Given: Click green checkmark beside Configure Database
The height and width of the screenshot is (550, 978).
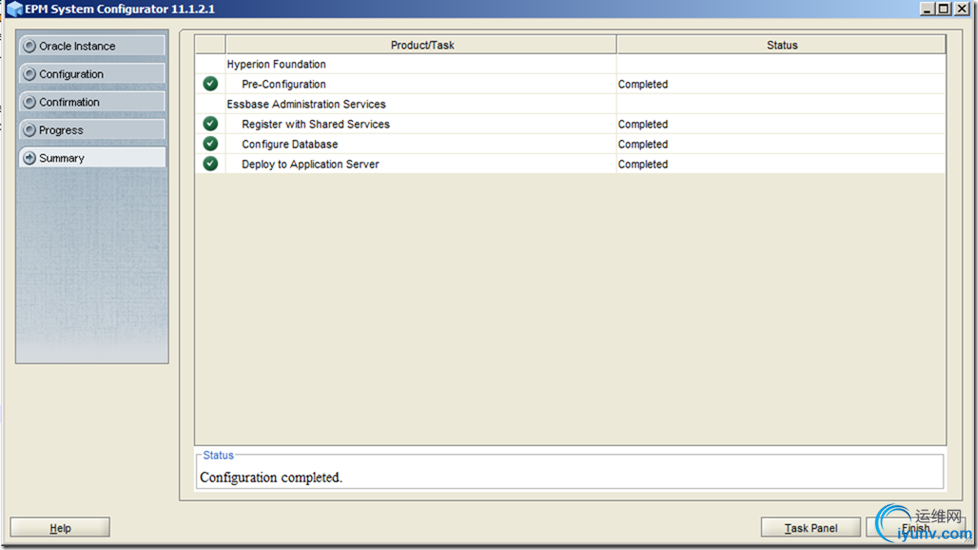Looking at the screenshot, I should pyautogui.click(x=211, y=143).
